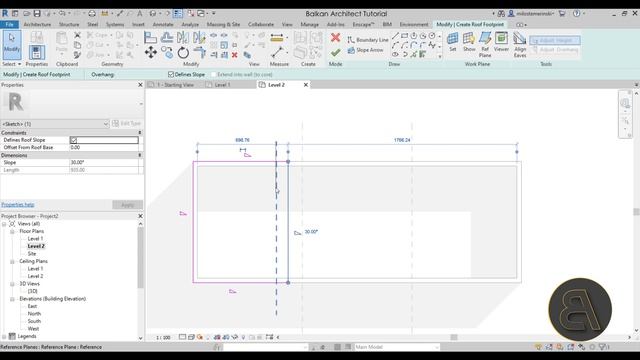Click the Edit Type button
This screenshot has height=360, width=640.
[127, 123]
